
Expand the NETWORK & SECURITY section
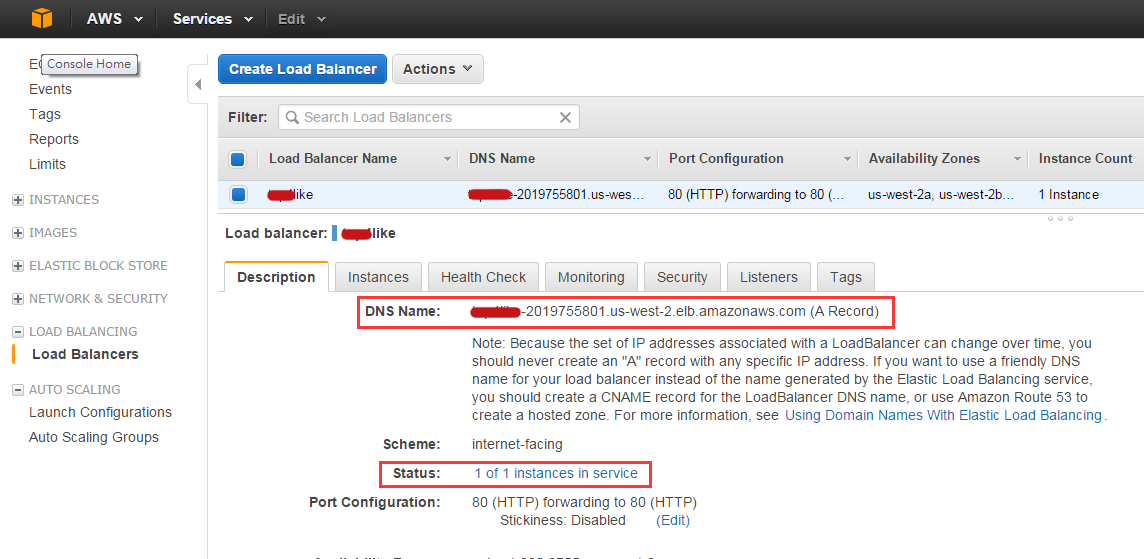pos(18,298)
